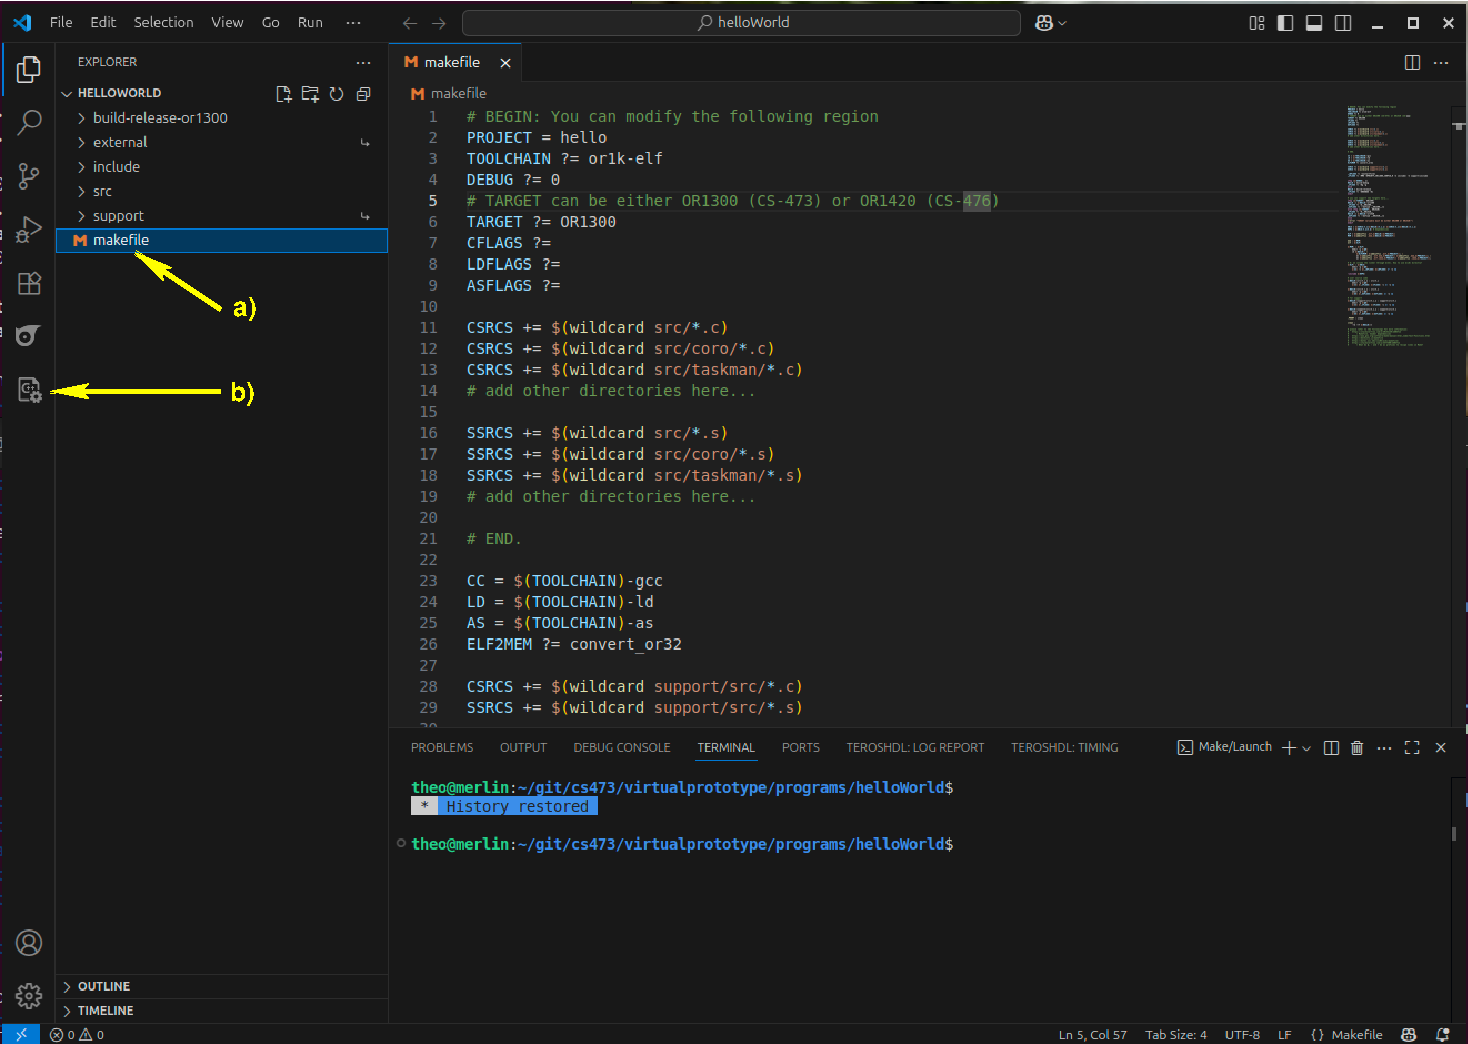
Task: Open the File menu
Action: [x=61, y=22]
